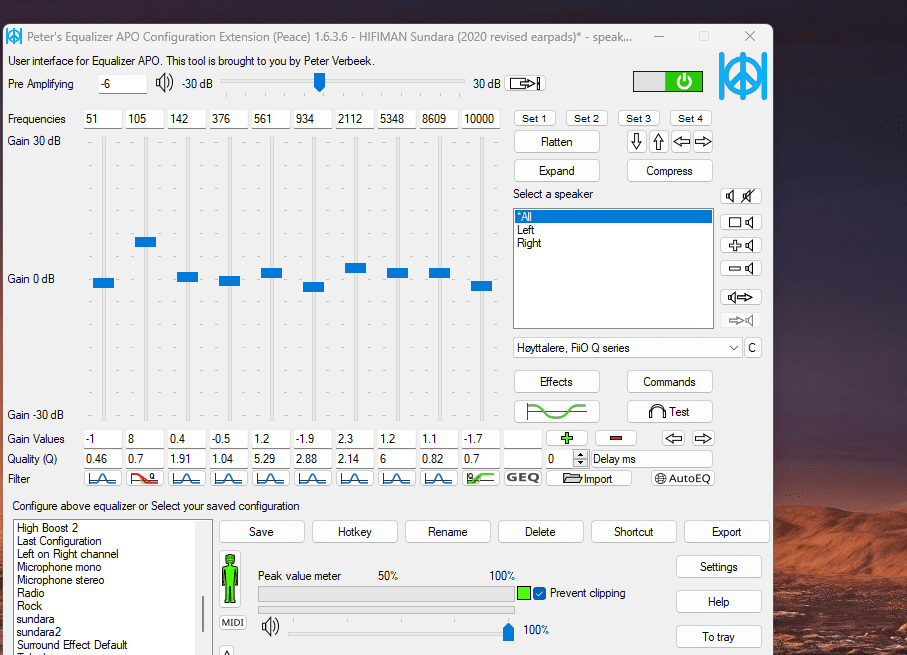Remove a band with red minus
Image resolution: width=907 pixels, height=655 pixels.
click(x=615, y=438)
